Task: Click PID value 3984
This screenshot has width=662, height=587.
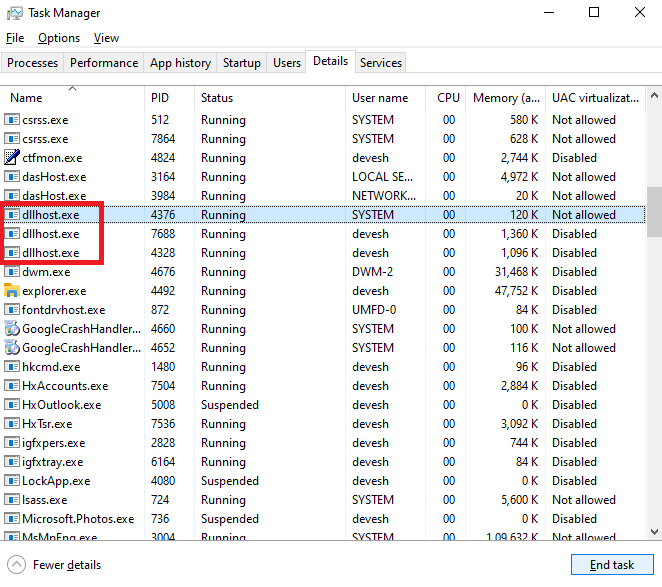Action: 163,196
